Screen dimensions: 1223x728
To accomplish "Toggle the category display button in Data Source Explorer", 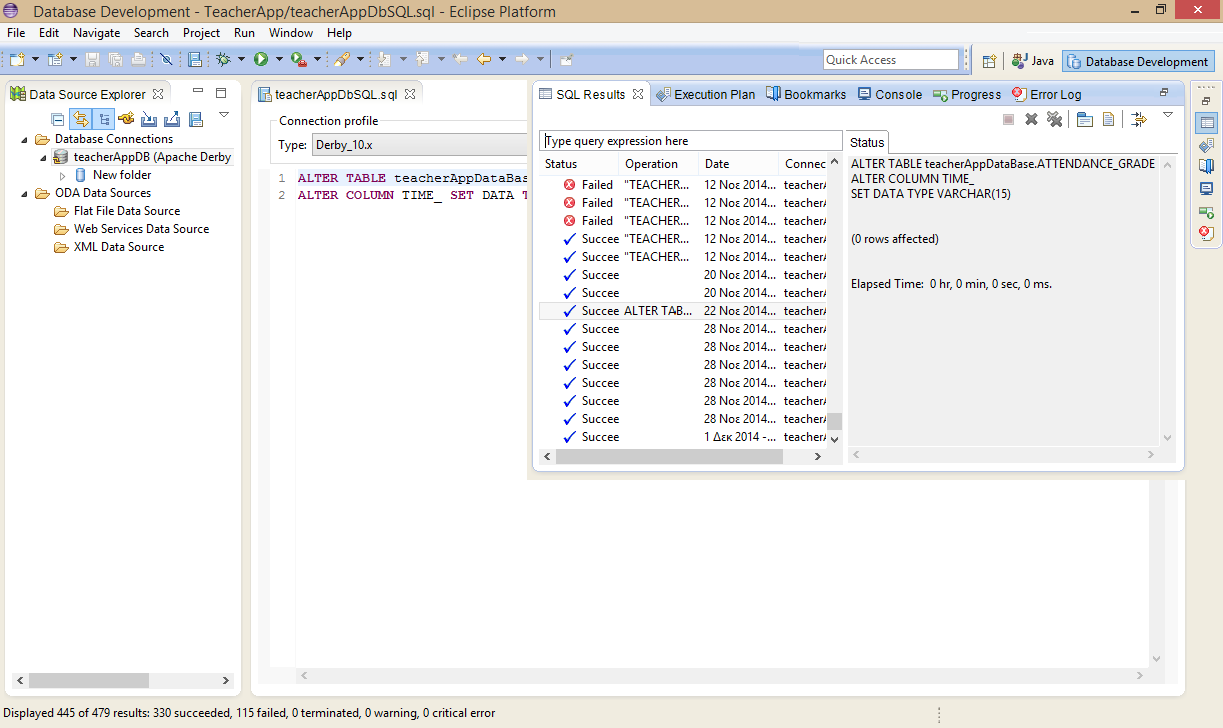I will point(104,119).
